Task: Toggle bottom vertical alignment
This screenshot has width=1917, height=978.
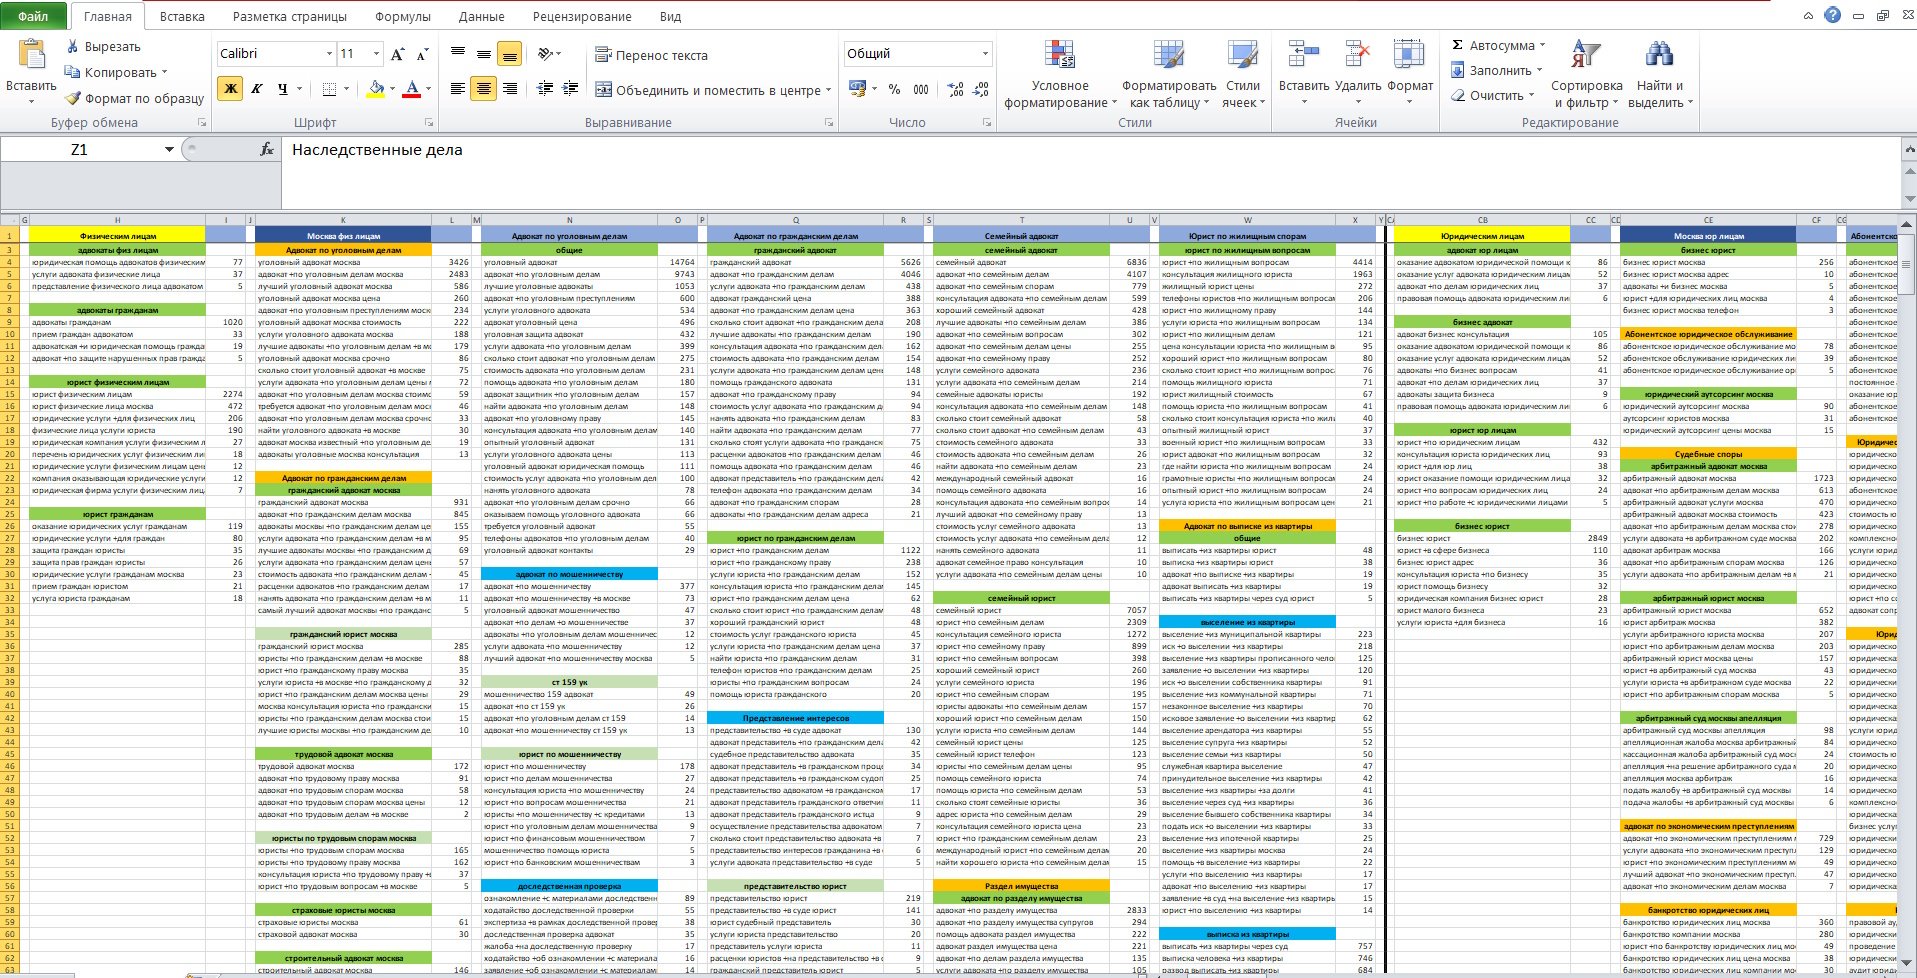Action: [509, 54]
